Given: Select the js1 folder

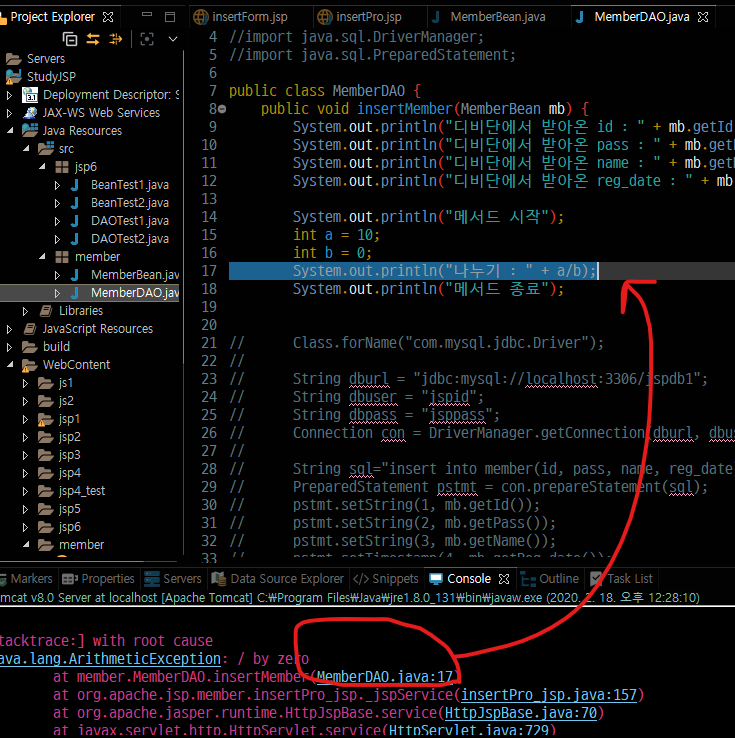Looking at the screenshot, I should point(56,383).
